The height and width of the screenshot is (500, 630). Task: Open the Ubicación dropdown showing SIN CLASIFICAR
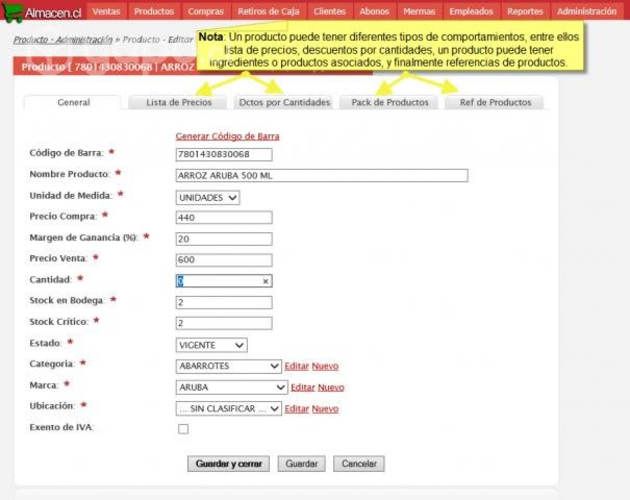point(229,409)
